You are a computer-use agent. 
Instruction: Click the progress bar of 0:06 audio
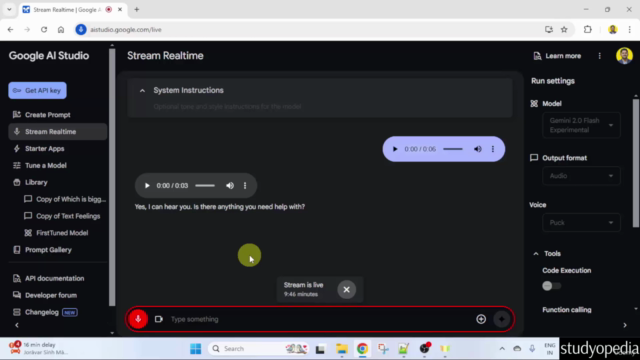[x=453, y=149]
